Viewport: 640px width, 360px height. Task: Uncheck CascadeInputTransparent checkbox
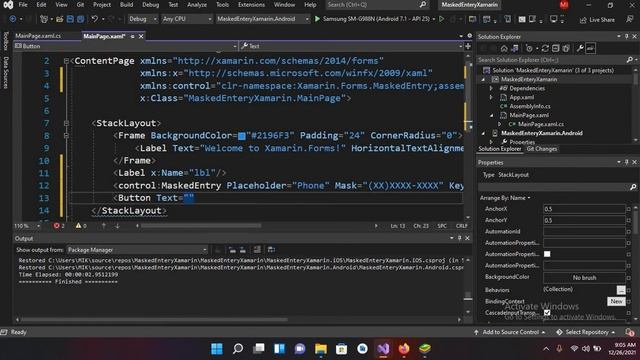(x=547, y=313)
